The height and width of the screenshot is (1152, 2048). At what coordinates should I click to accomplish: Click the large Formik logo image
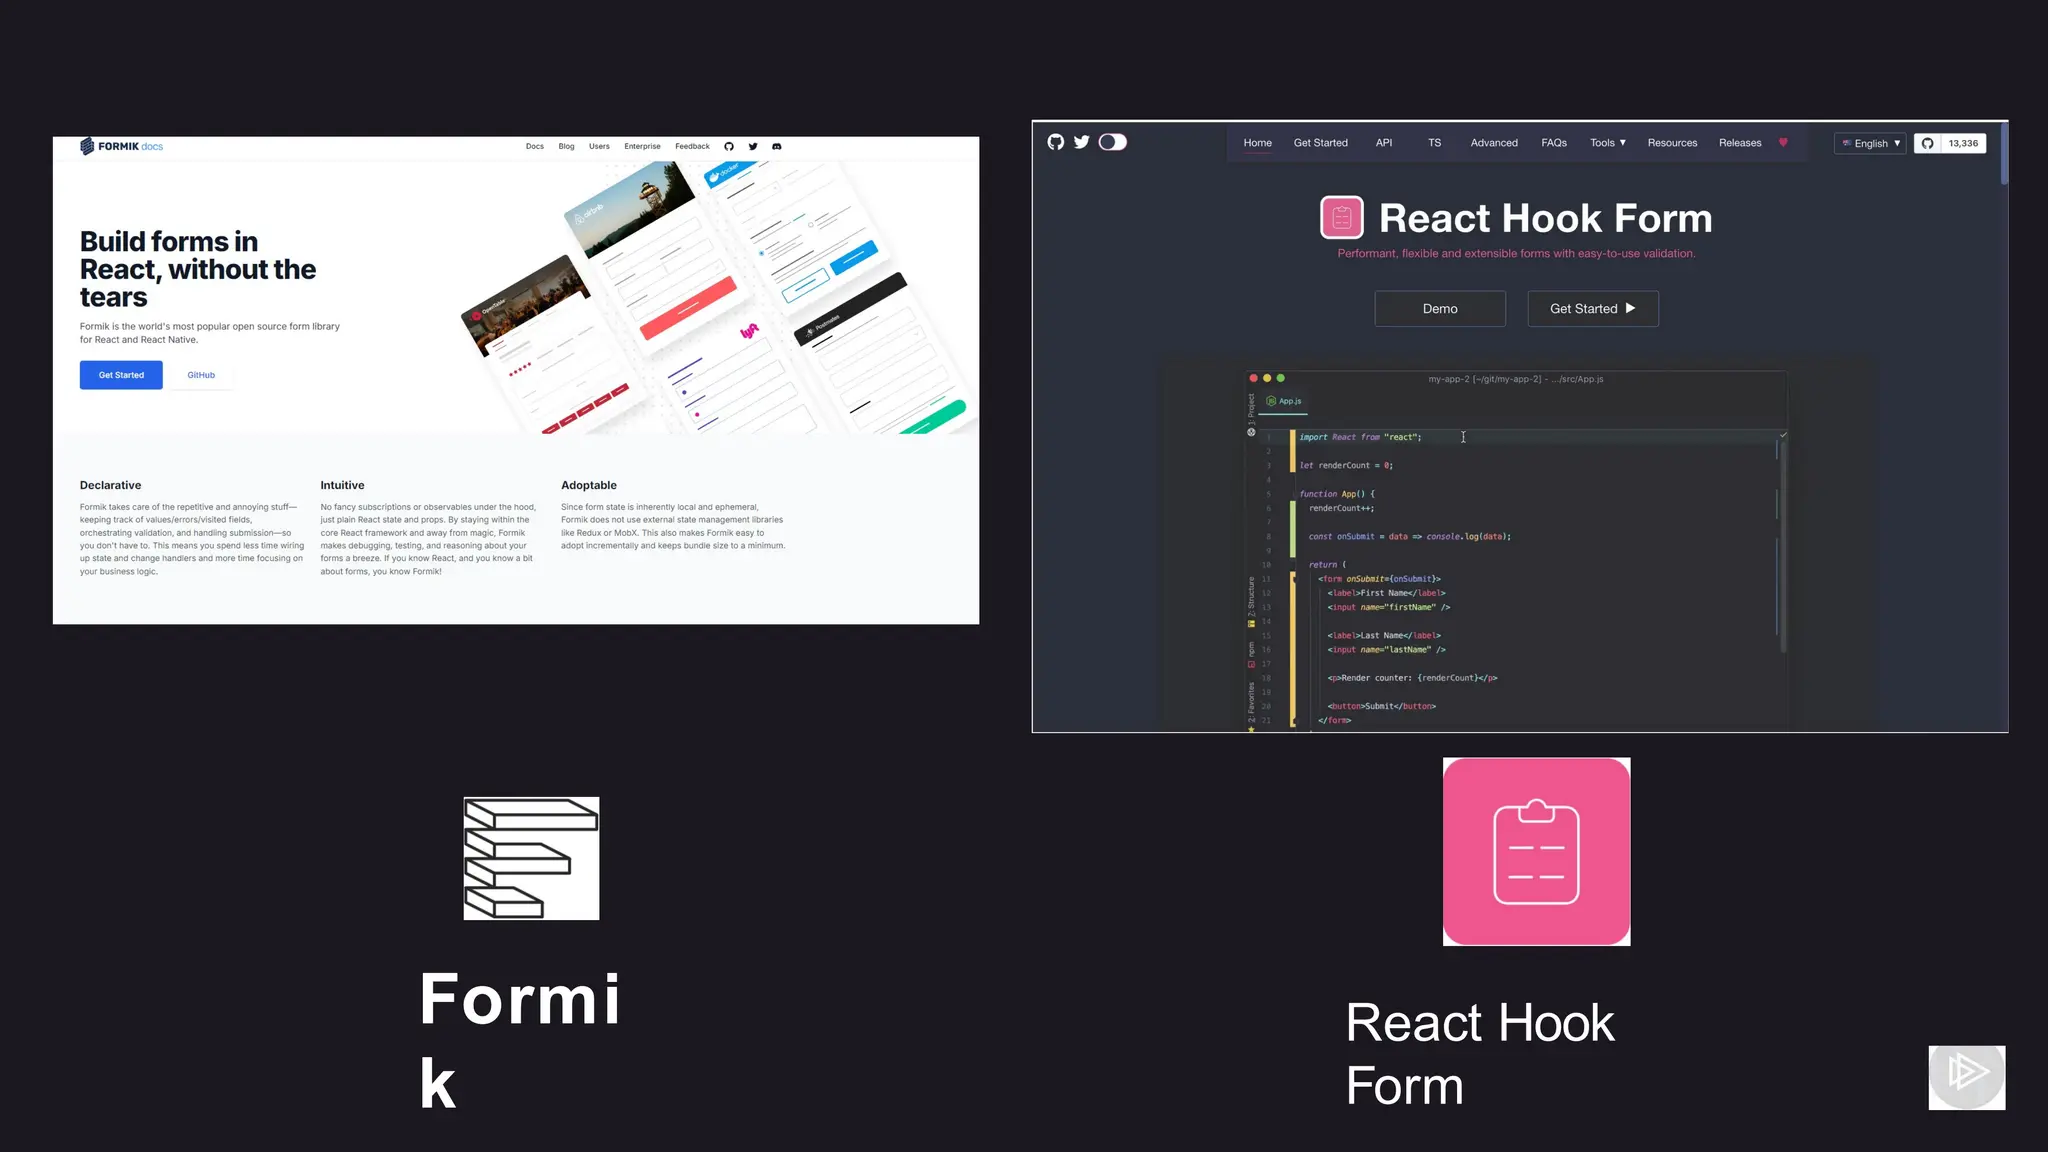tap(531, 858)
